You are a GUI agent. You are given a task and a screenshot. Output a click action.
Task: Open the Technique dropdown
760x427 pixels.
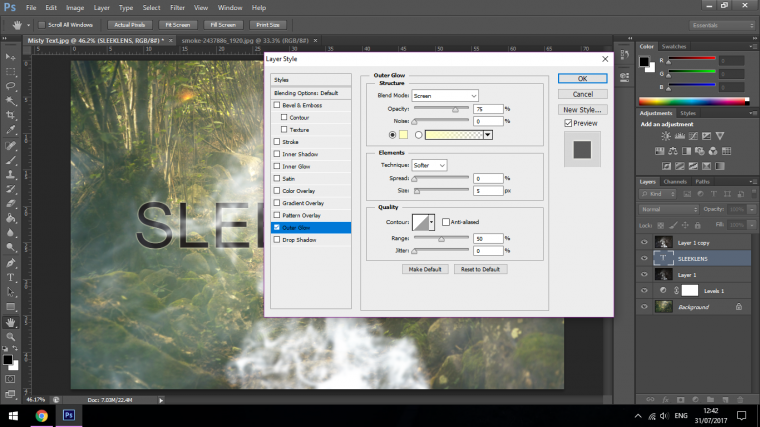point(429,165)
